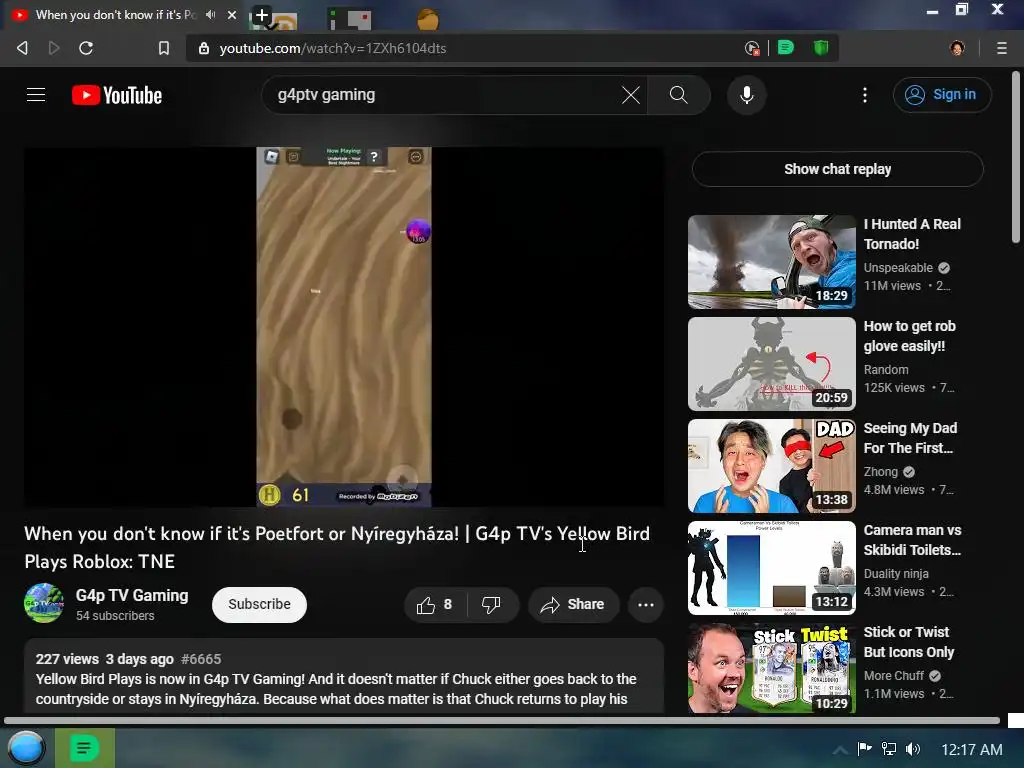The height and width of the screenshot is (768, 1024).
Task: Reload the page
Action: coord(86,48)
